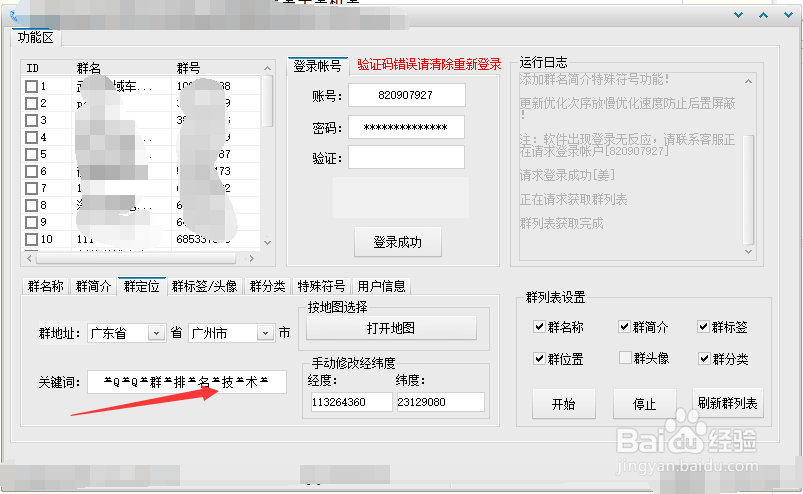
Task: Open the 群分类 tab
Action: 267,286
